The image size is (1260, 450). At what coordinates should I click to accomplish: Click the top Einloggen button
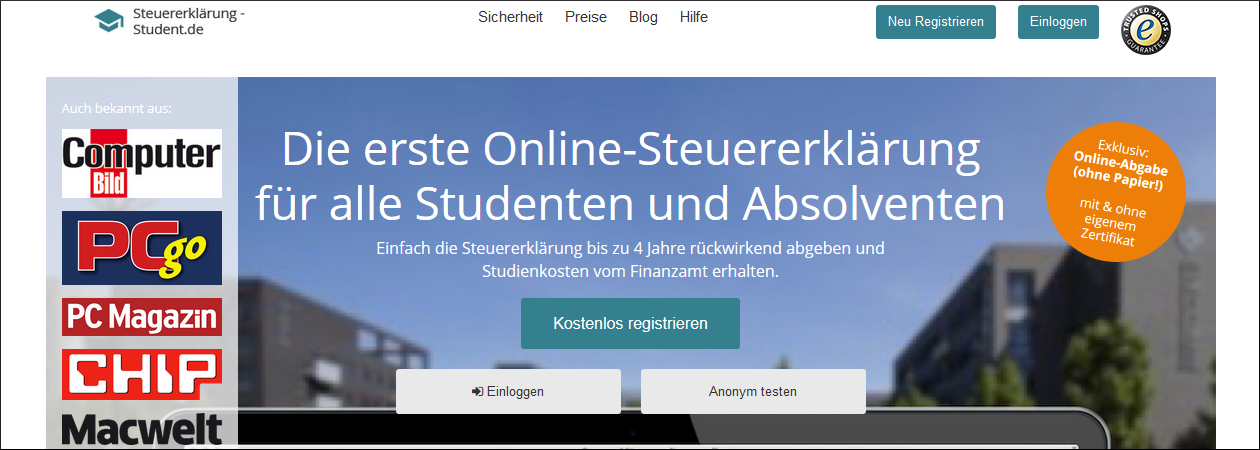click(1058, 22)
